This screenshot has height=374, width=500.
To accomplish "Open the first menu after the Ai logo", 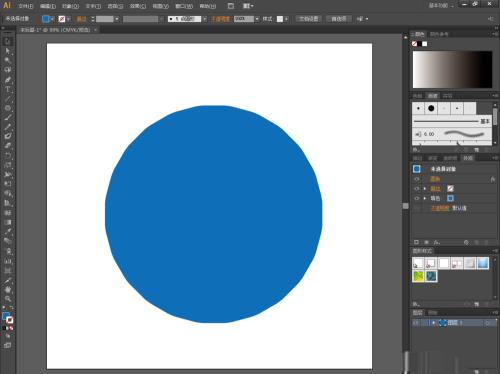I will coord(26,6).
